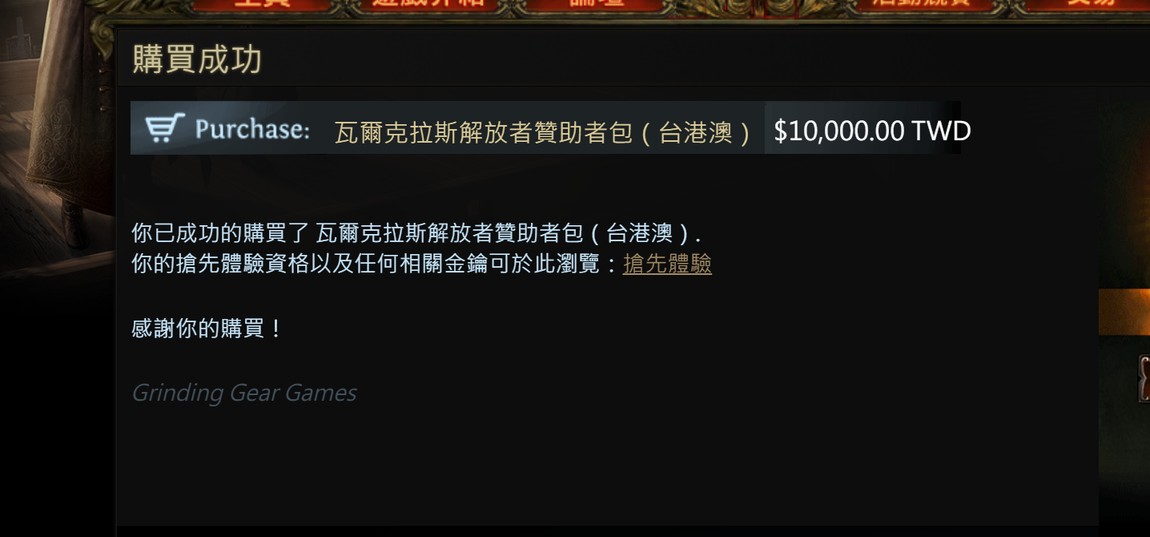Click the ornate gold corner decoration of panel
Viewport: 1150px width, 537px height.
pyautogui.click(x=104, y=35)
